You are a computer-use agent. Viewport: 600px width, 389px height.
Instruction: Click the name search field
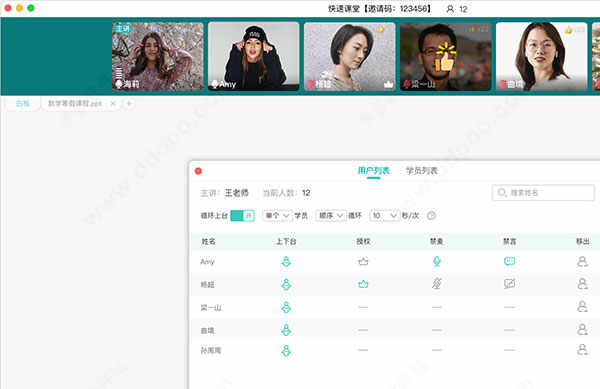(543, 192)
